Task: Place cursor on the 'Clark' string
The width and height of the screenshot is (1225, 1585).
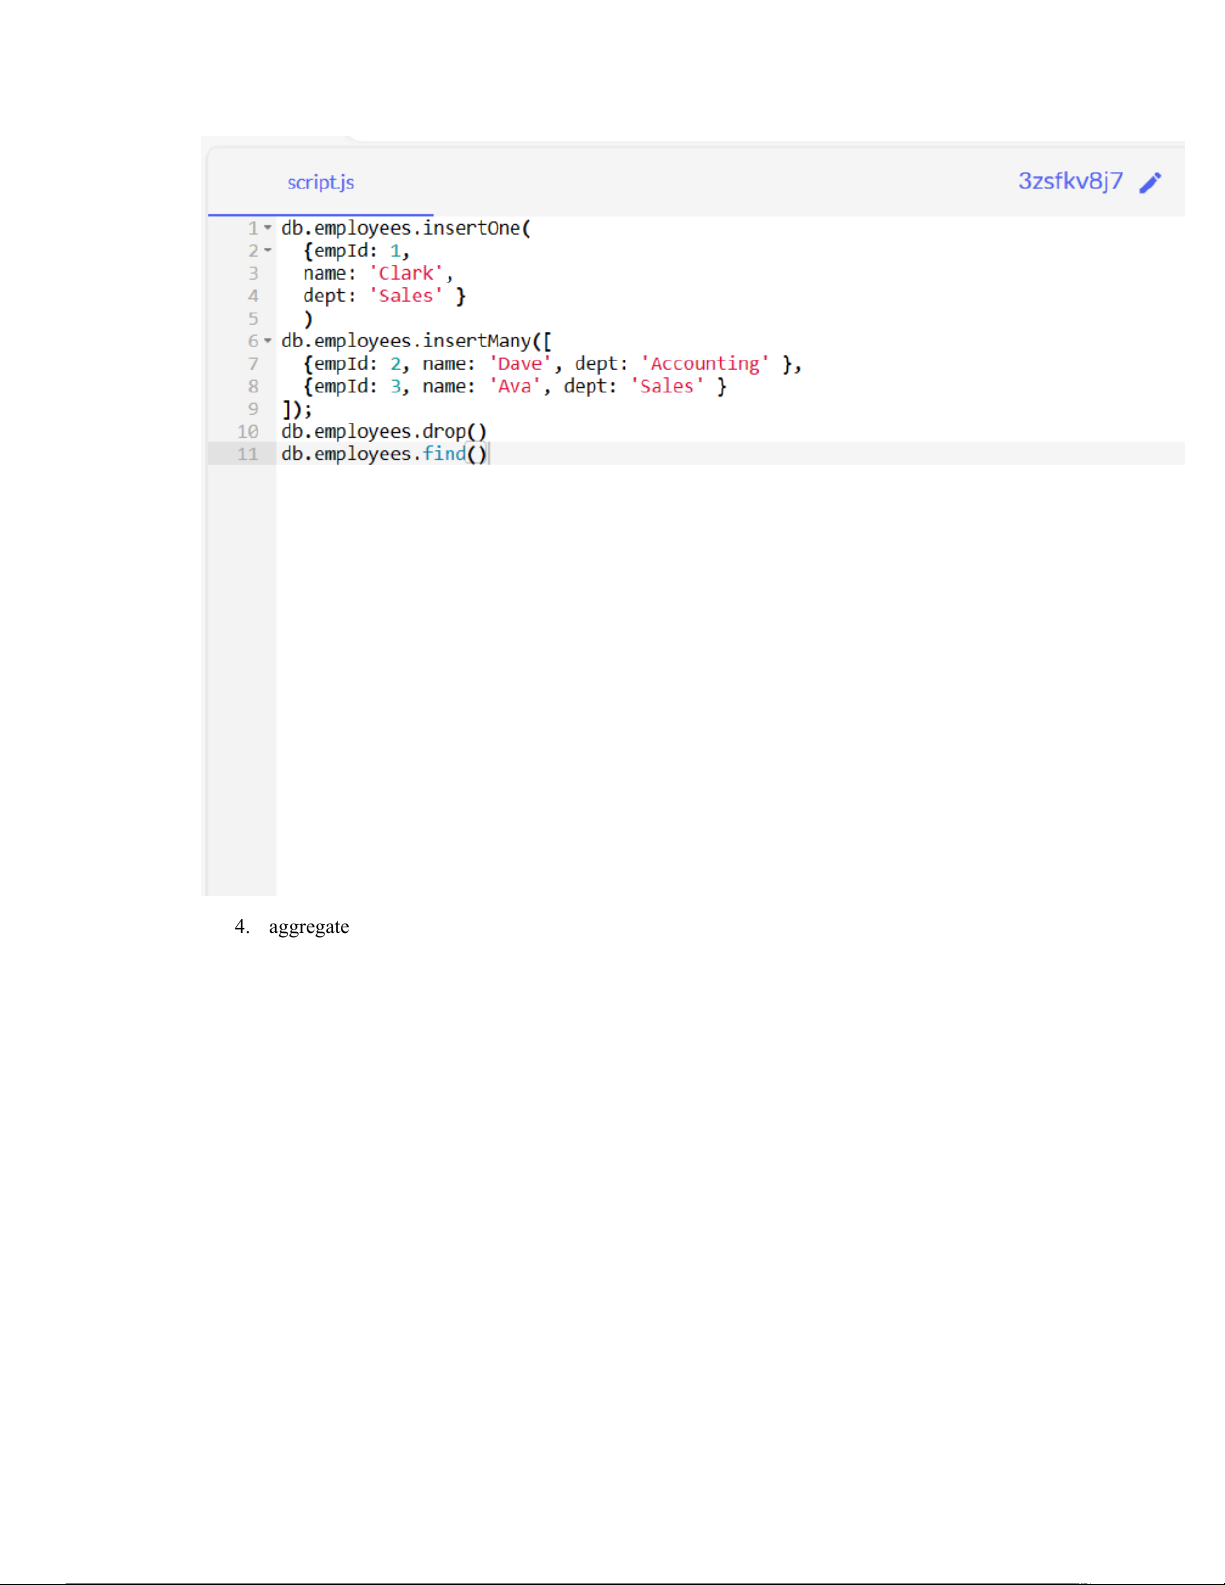Action: [406, 273]
